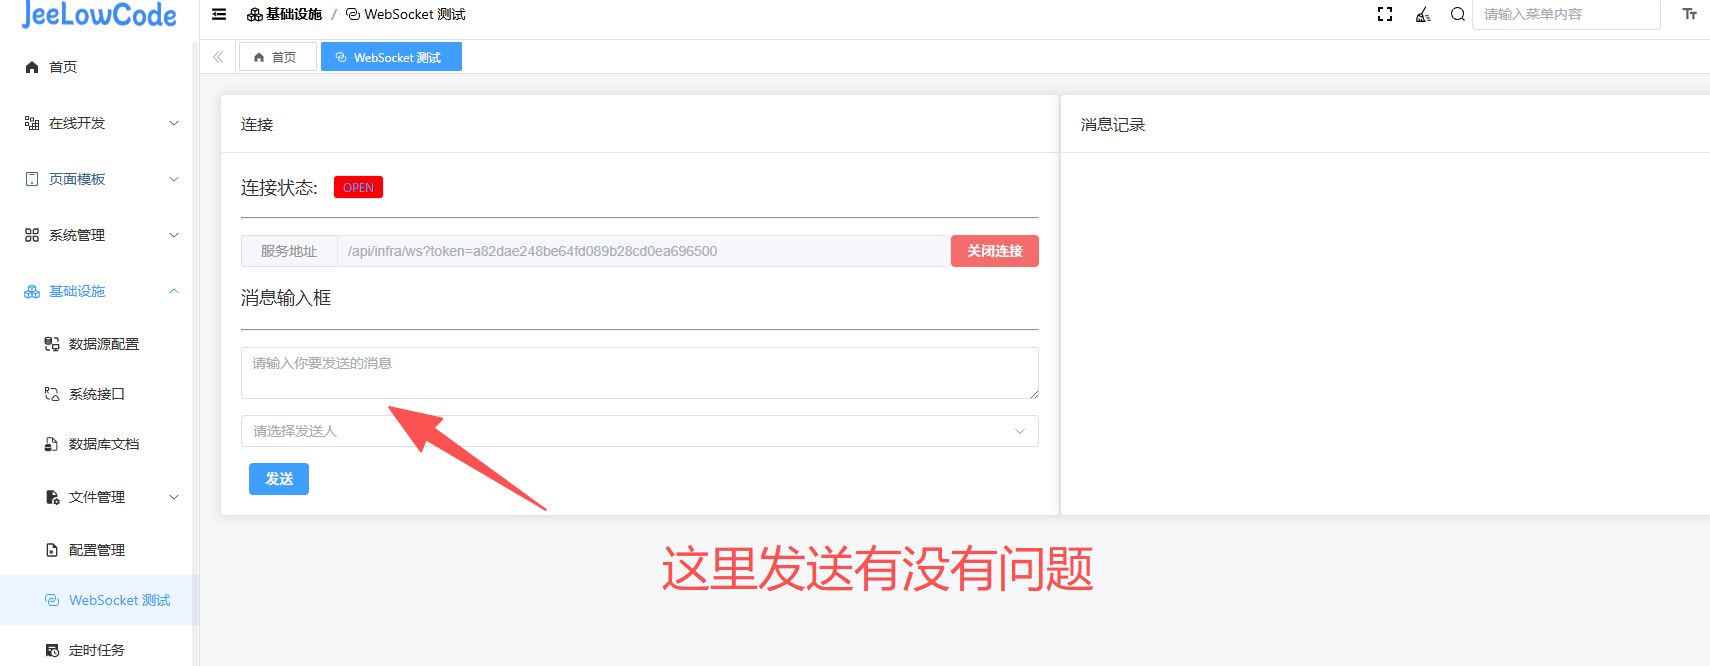
Task: Click the search magnifier icon
Action: click(1458, 14)
